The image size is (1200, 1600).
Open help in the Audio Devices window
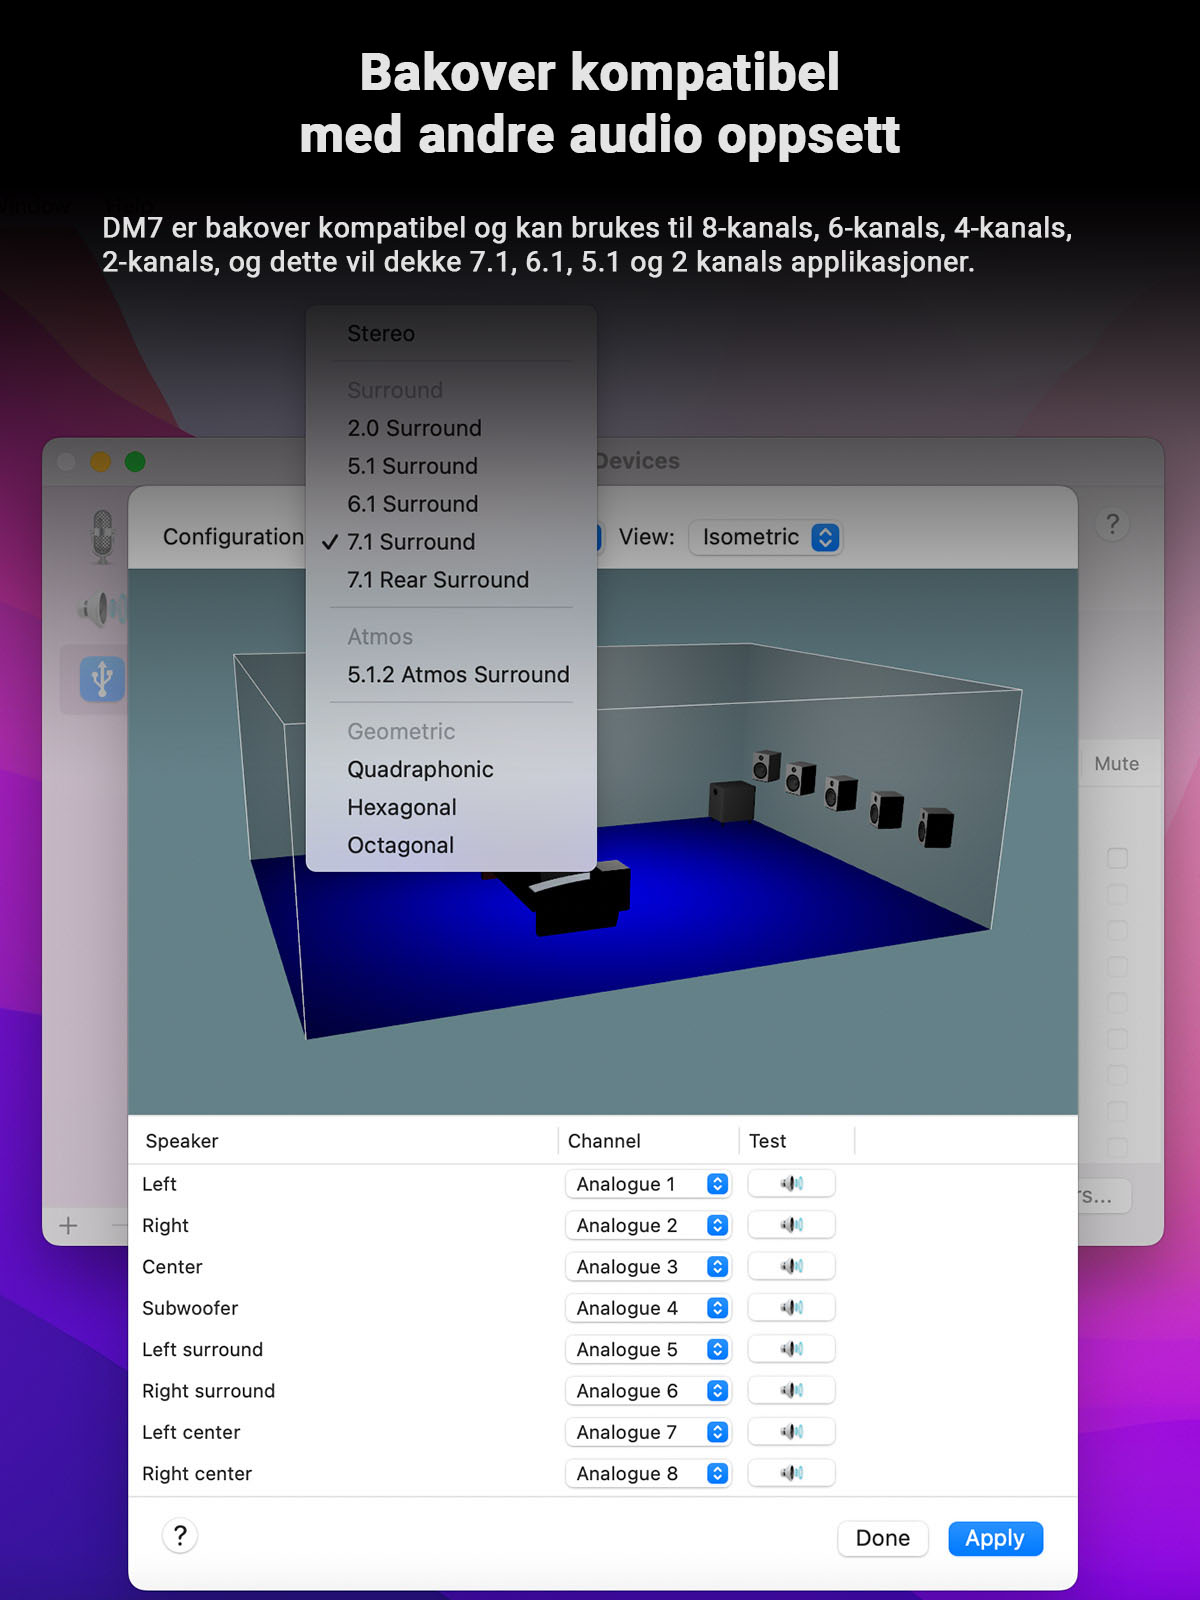pos(1112,524)
